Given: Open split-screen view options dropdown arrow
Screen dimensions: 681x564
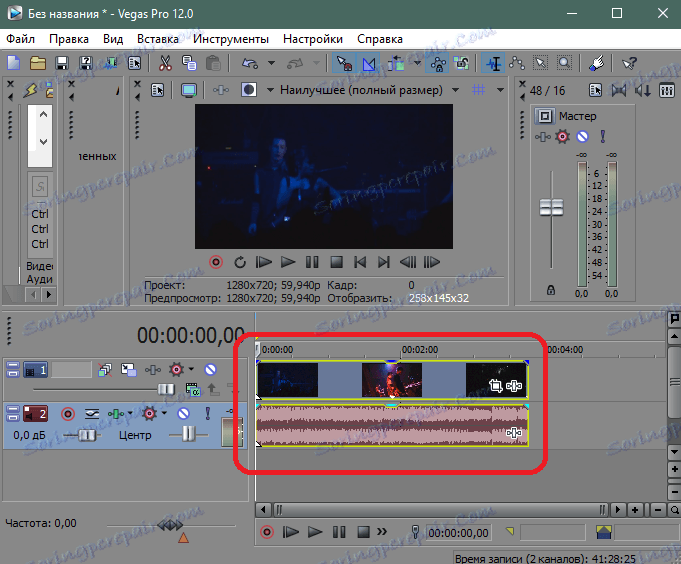Looking at the screenshot, I should pyautogui.click(x=270, y=90).
